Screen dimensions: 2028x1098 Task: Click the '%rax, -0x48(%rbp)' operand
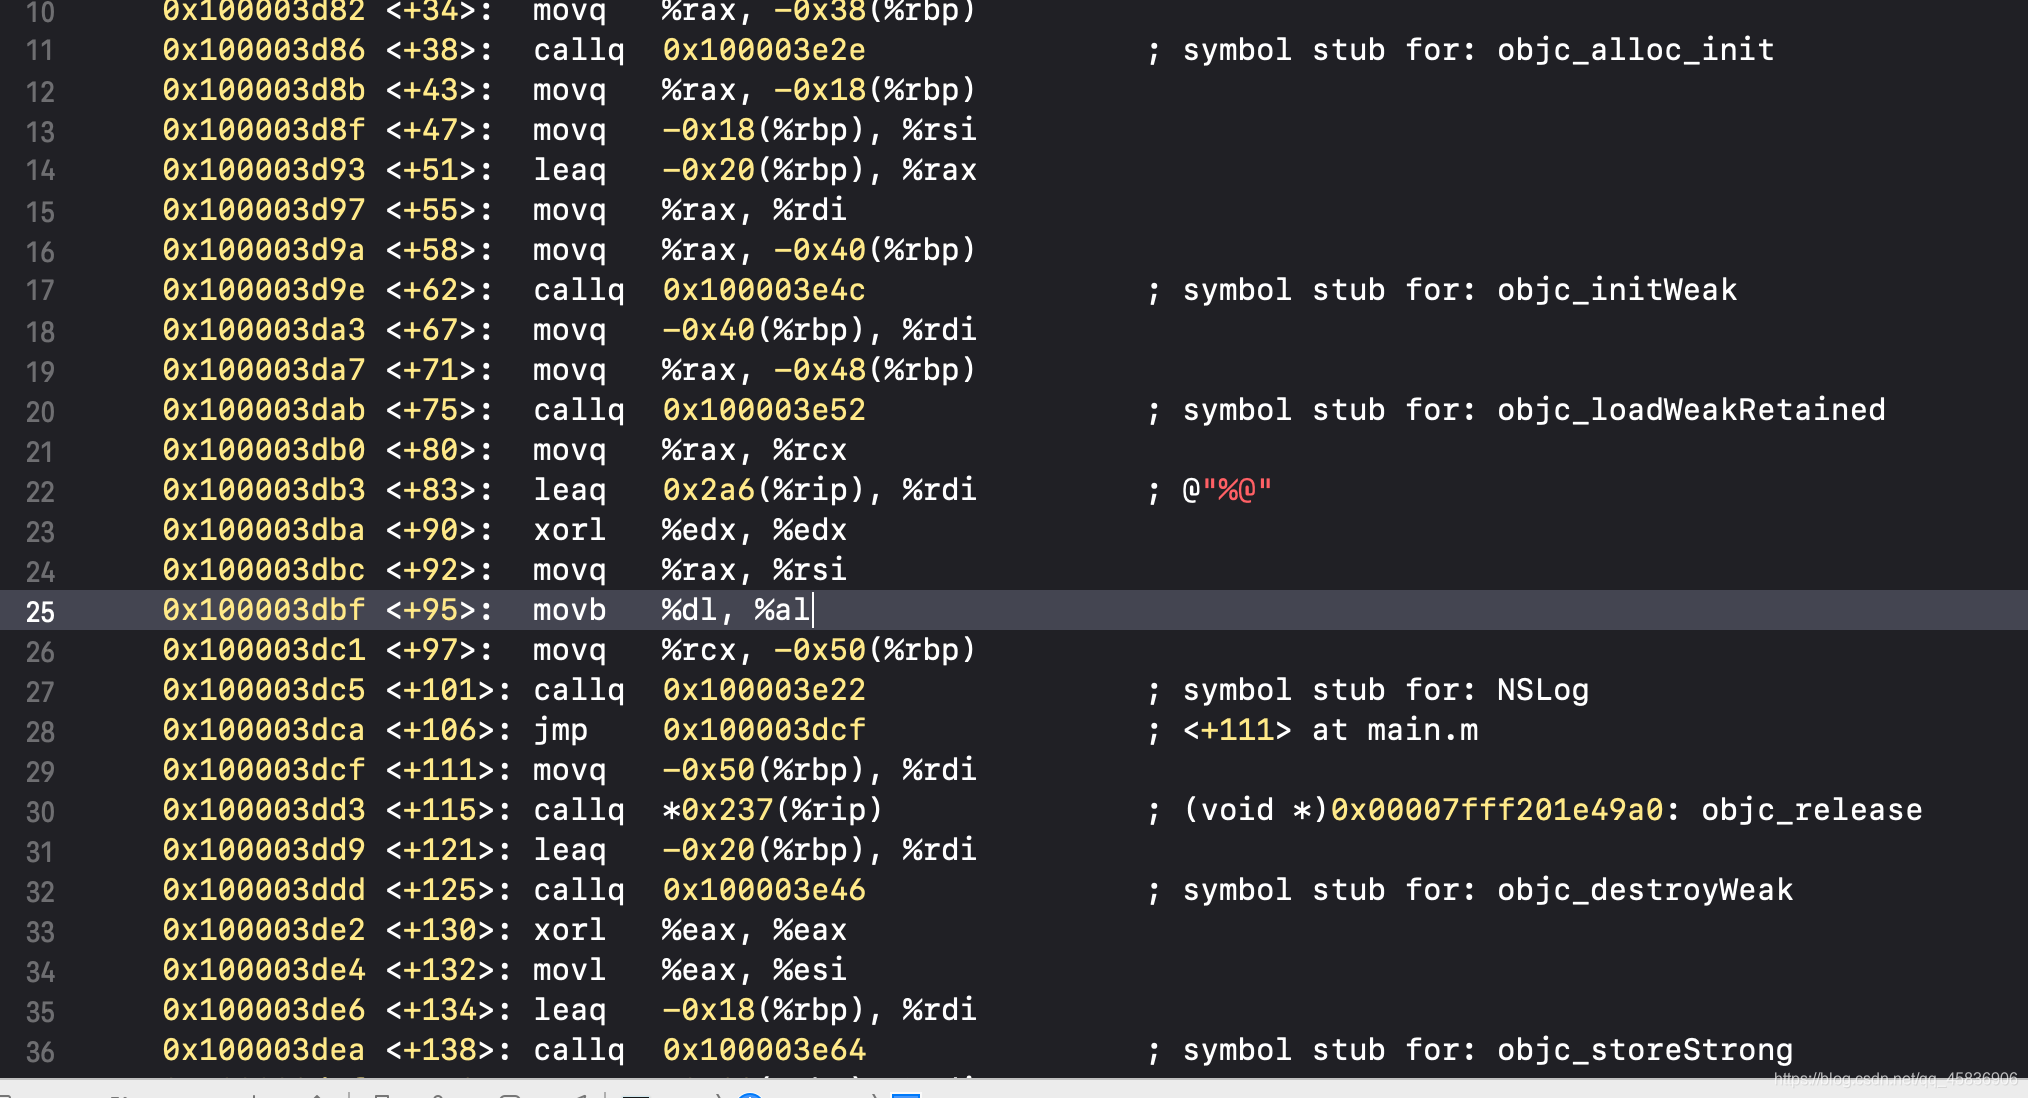coord(818,370)
